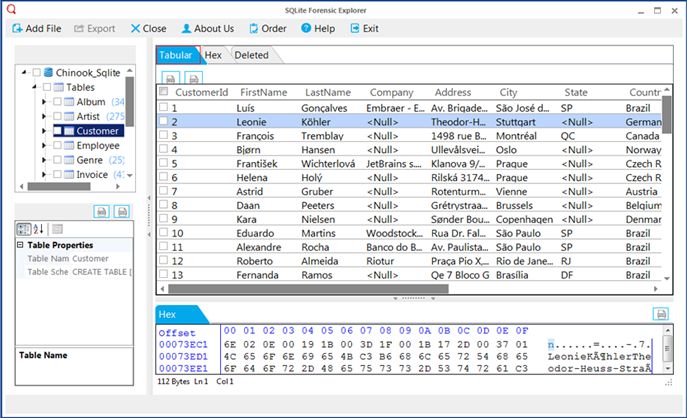687x418 pixels.
Task: Click the Artist table icon
Action: [69, 116]
